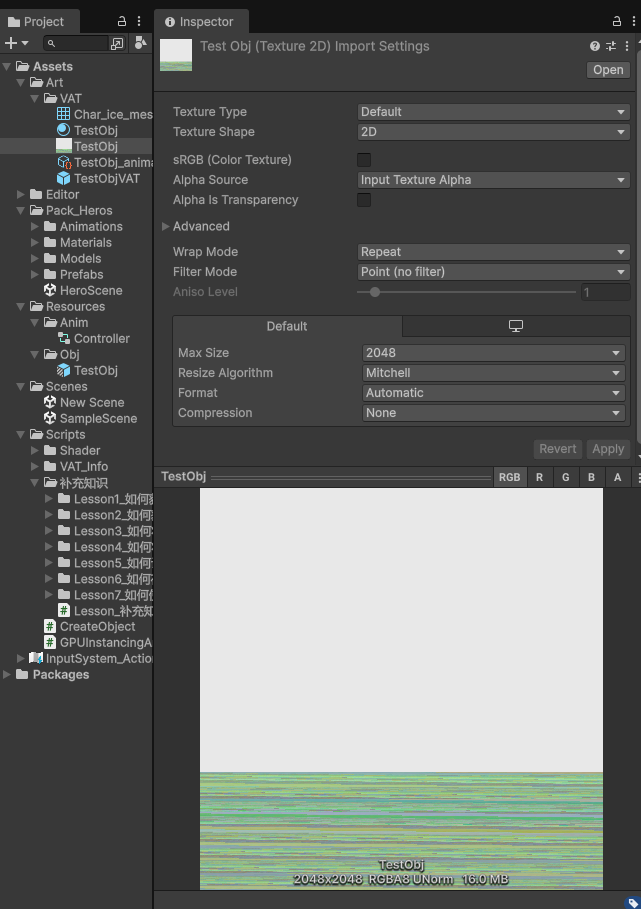Switch to the Project tab
Screen dimensions: 641x909
coord(36,21)
